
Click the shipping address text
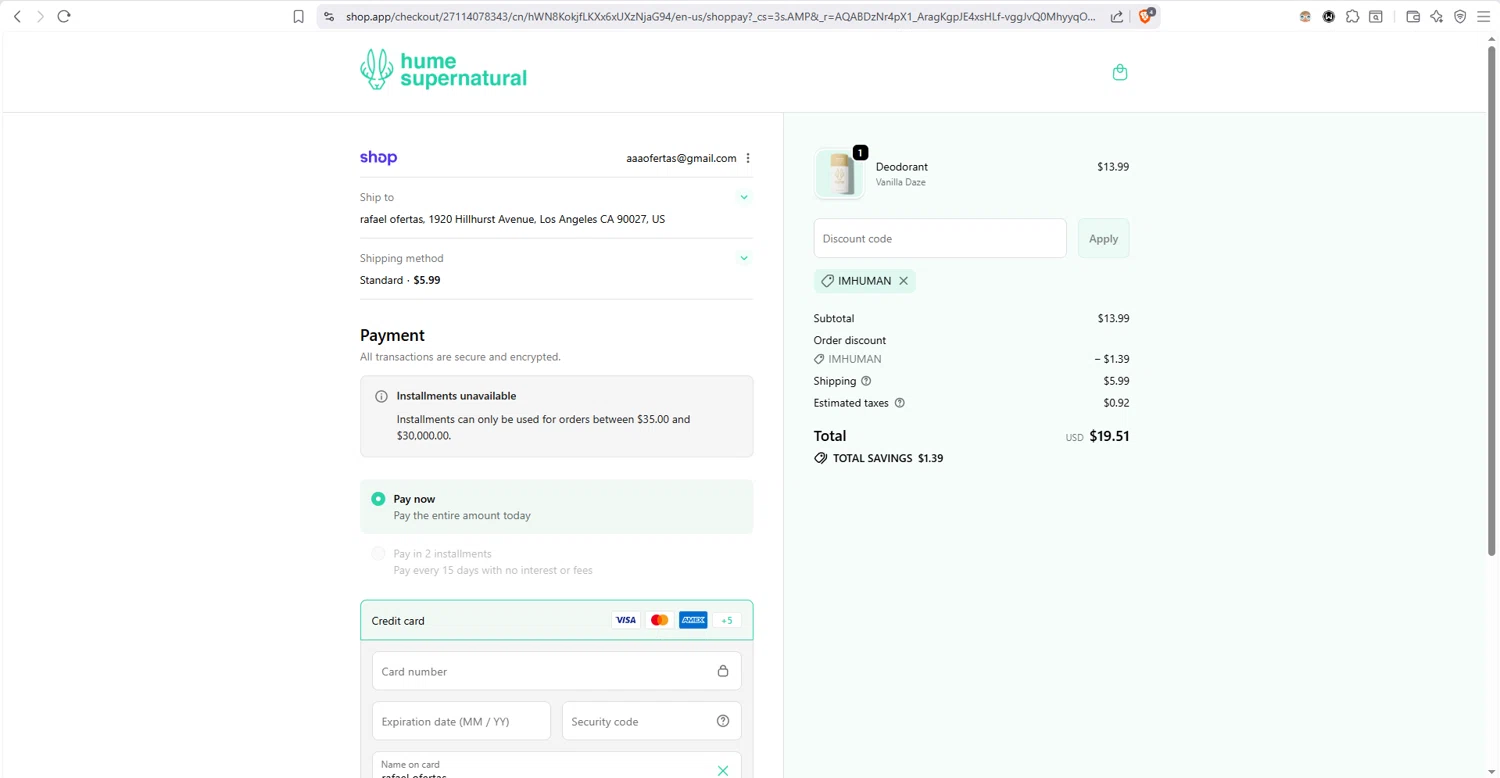(x=512, y=219)
